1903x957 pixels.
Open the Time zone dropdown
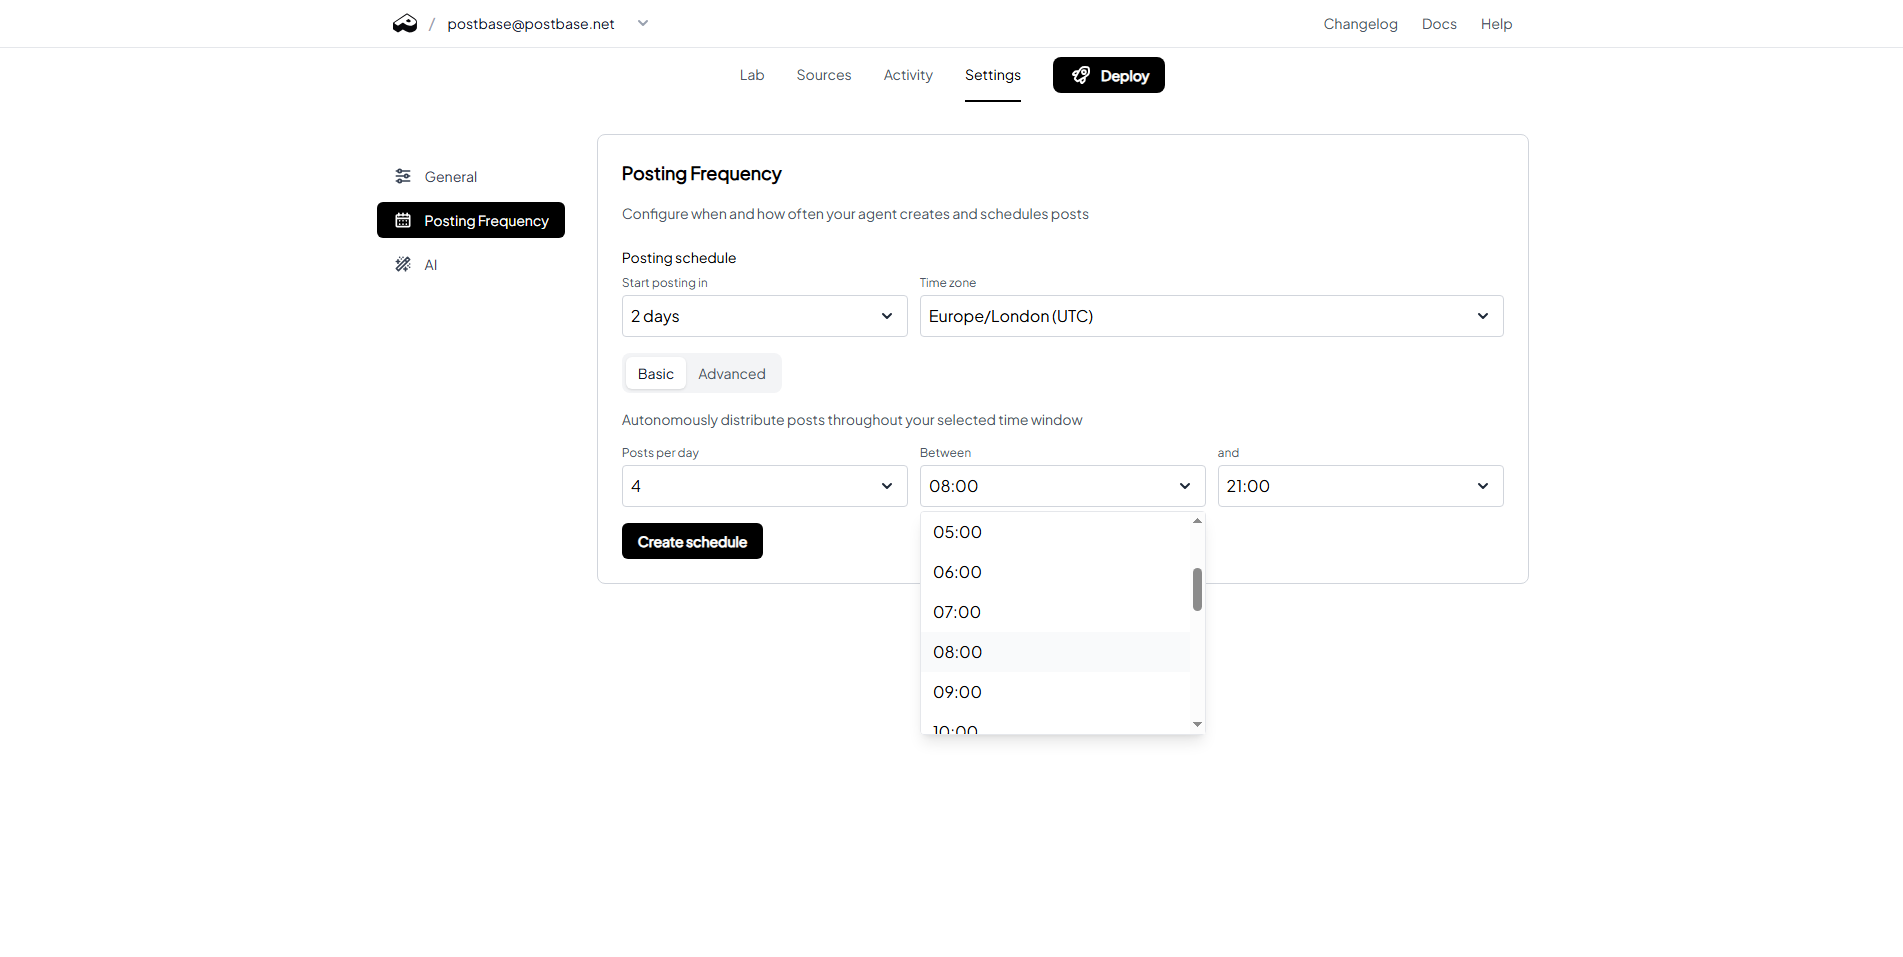[x=1210, y=316]
